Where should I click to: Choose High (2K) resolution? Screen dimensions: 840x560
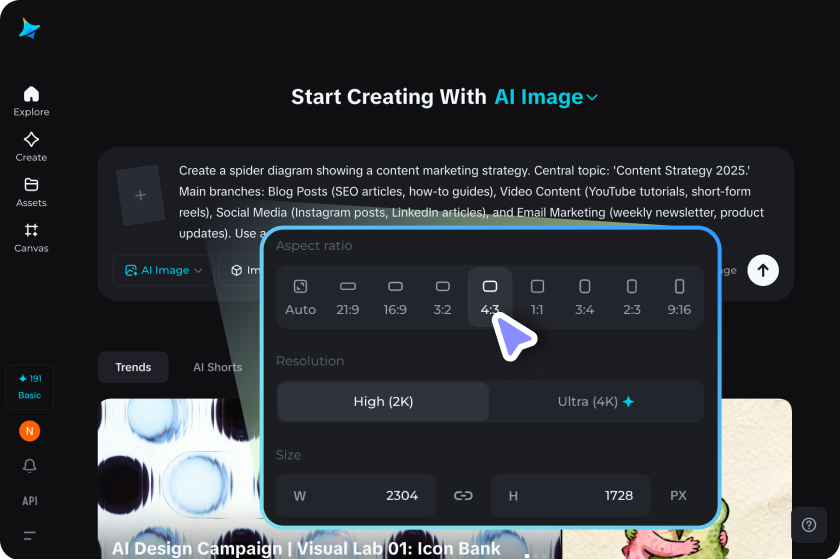384,401
